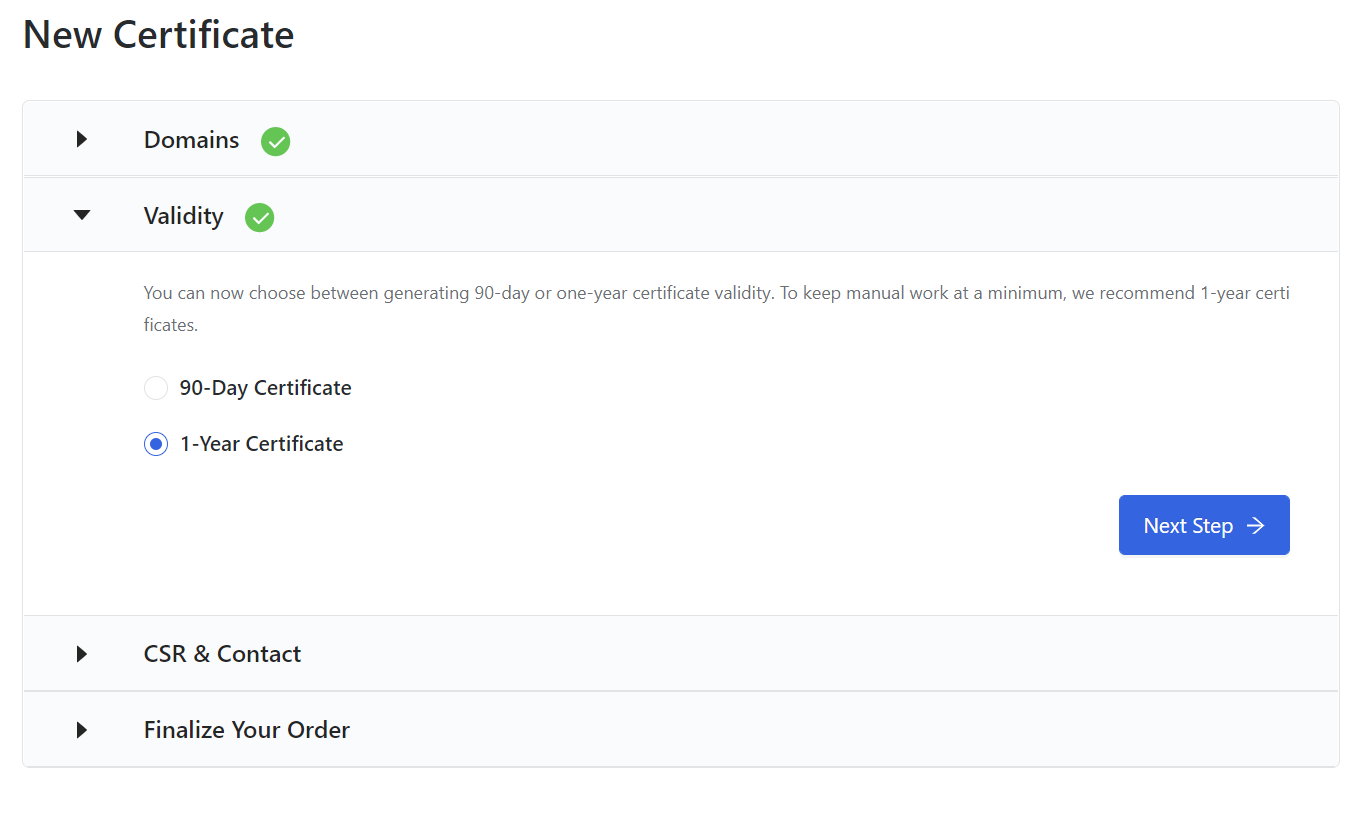Open the Finalize Your Order step title
This screenshot has height=839, width=1354.
click(x=246, y=730)
